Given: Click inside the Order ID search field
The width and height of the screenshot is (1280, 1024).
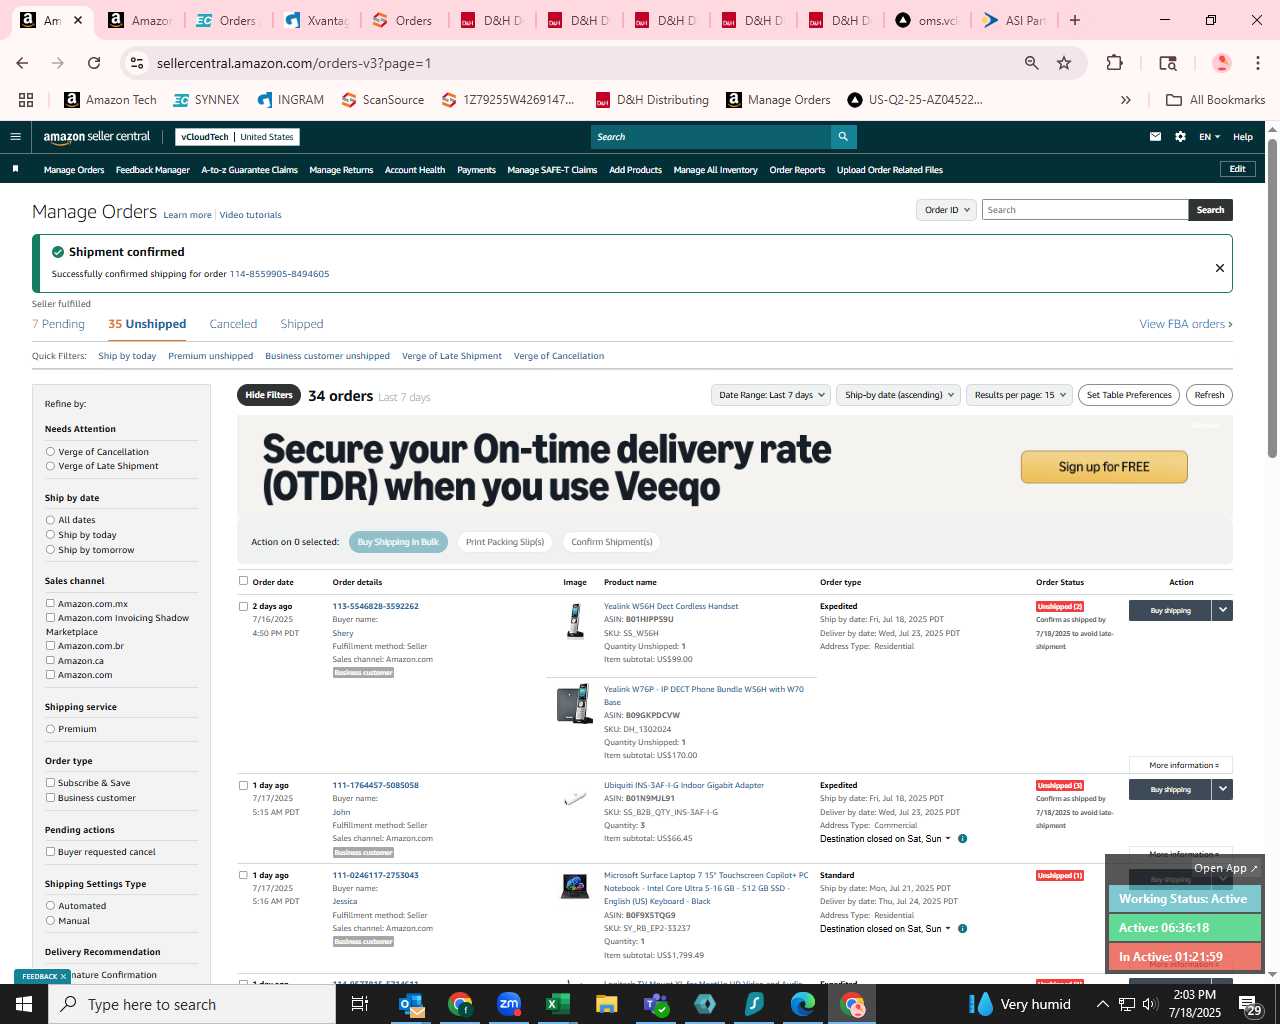Looking at the screenshot, I should coord(1085,210).
